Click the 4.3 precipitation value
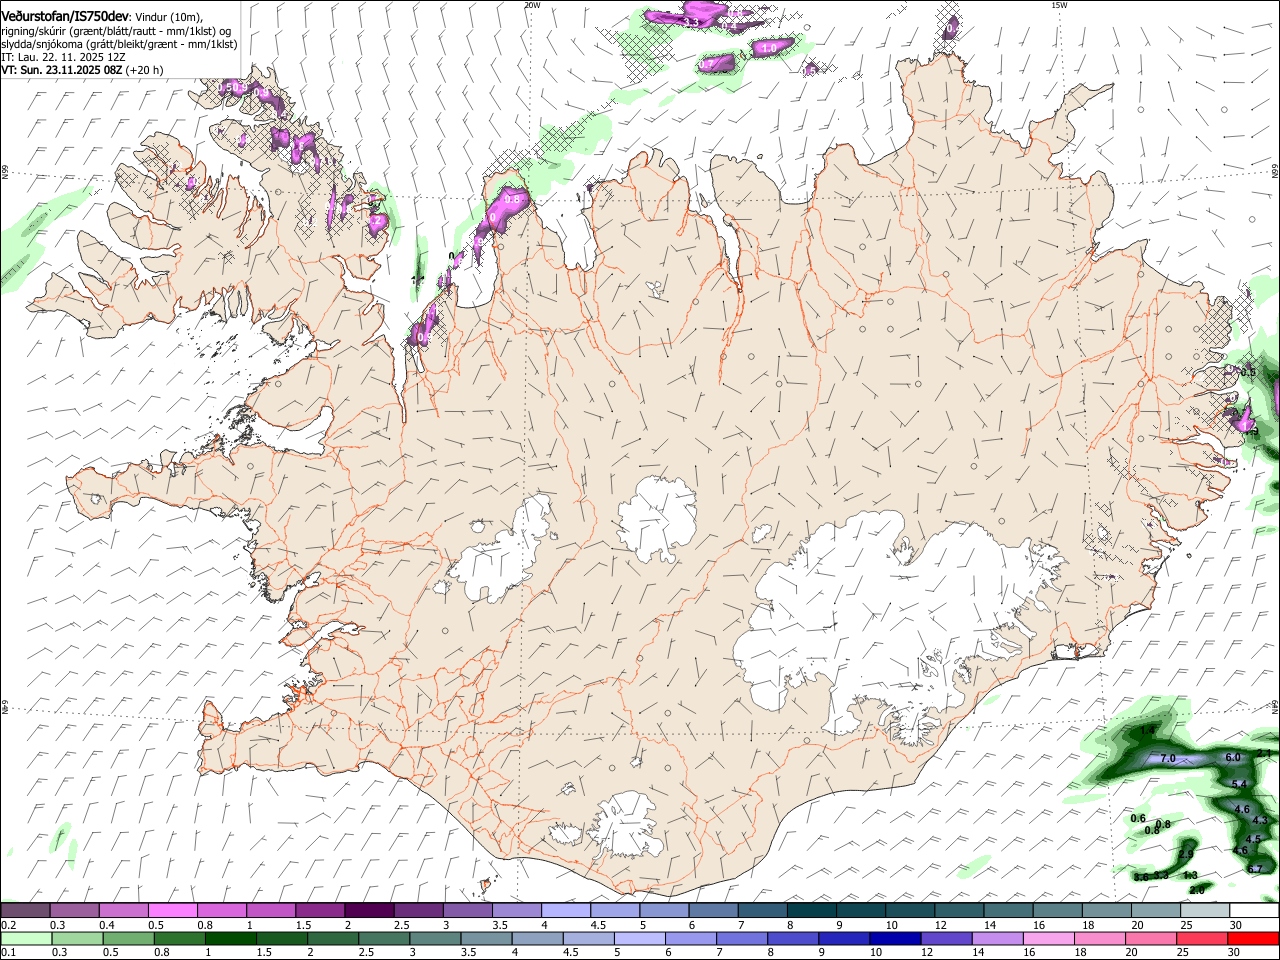 pos(1259,820)
